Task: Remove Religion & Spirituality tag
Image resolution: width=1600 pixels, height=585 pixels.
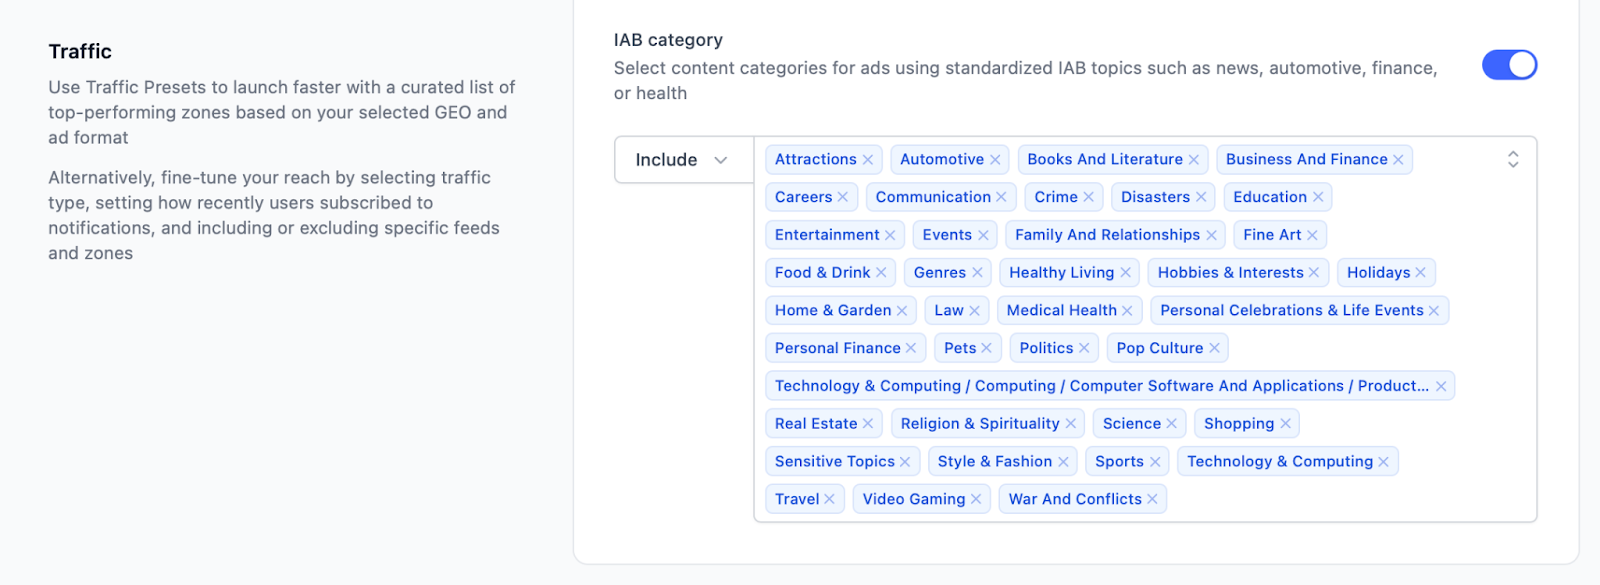Action: point(1071,424)
